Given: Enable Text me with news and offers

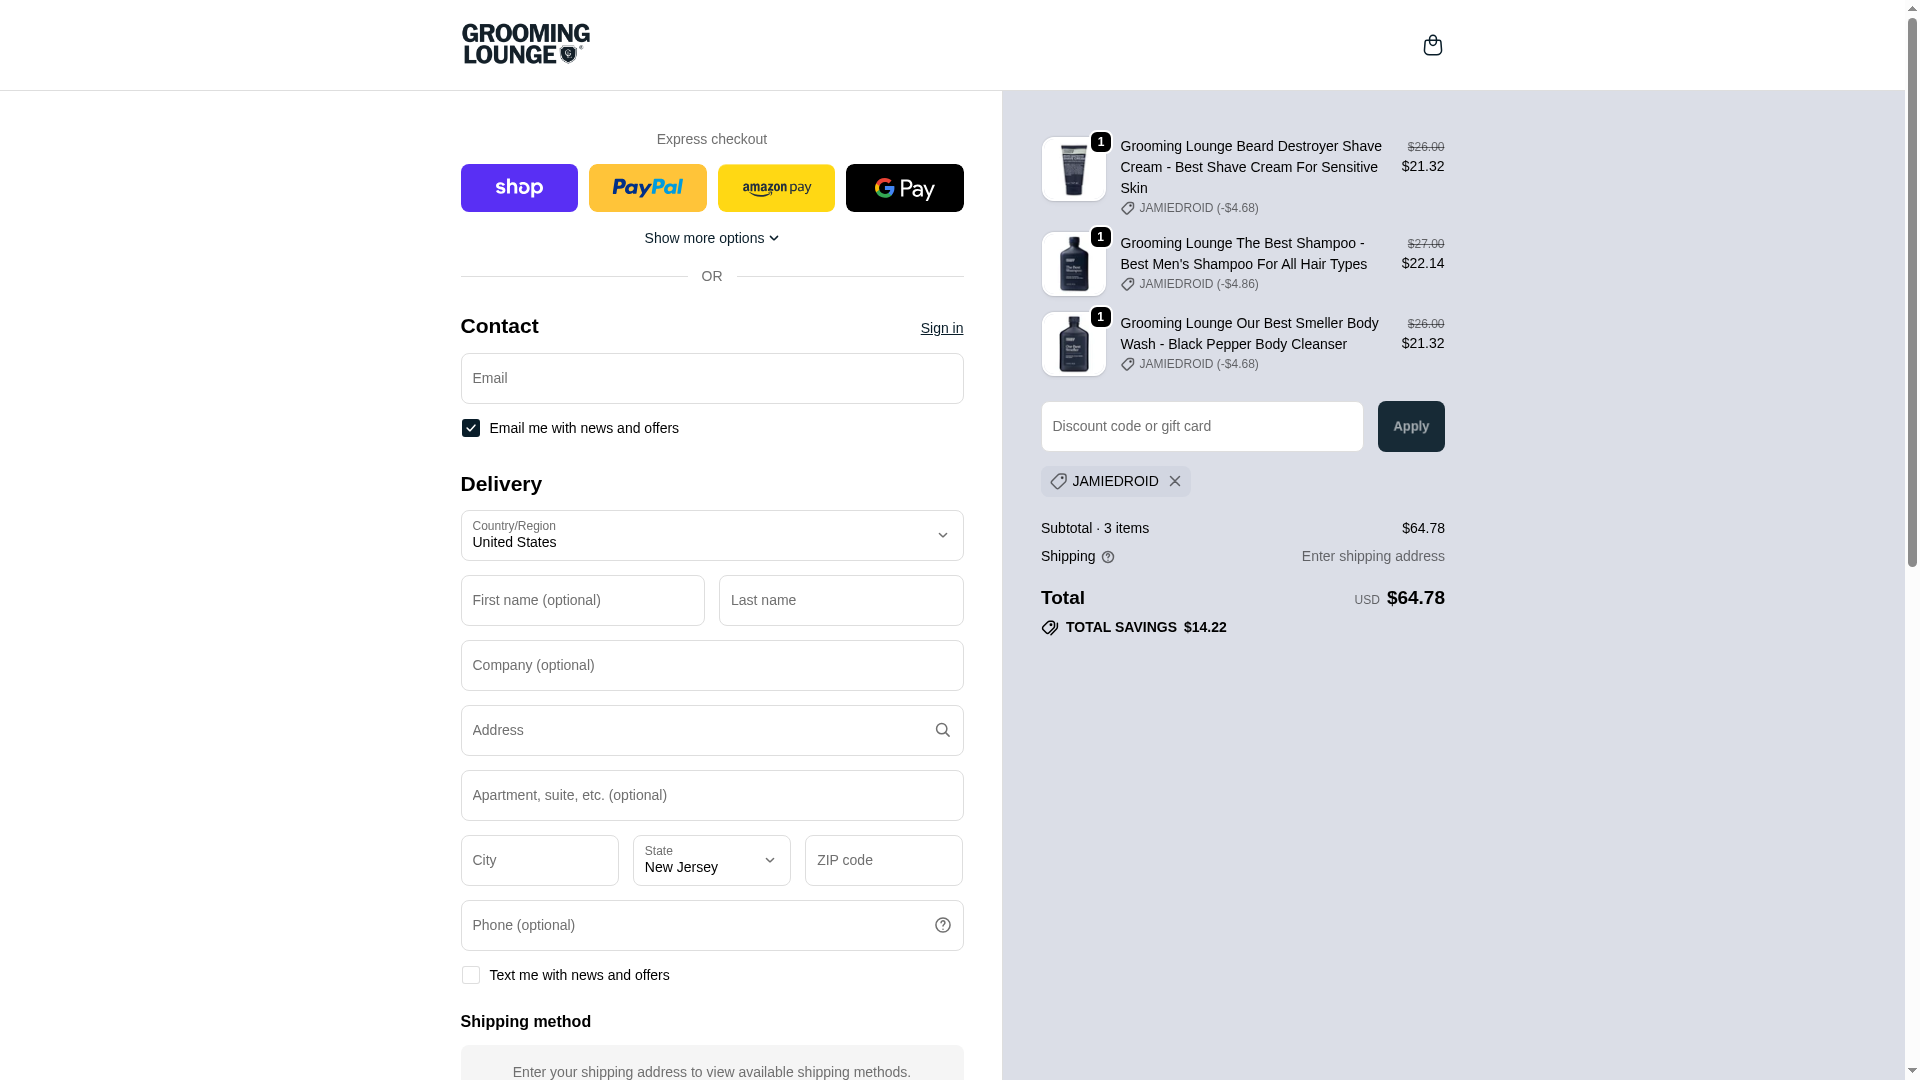Looking at the screenshot, I should click(471, 975).
